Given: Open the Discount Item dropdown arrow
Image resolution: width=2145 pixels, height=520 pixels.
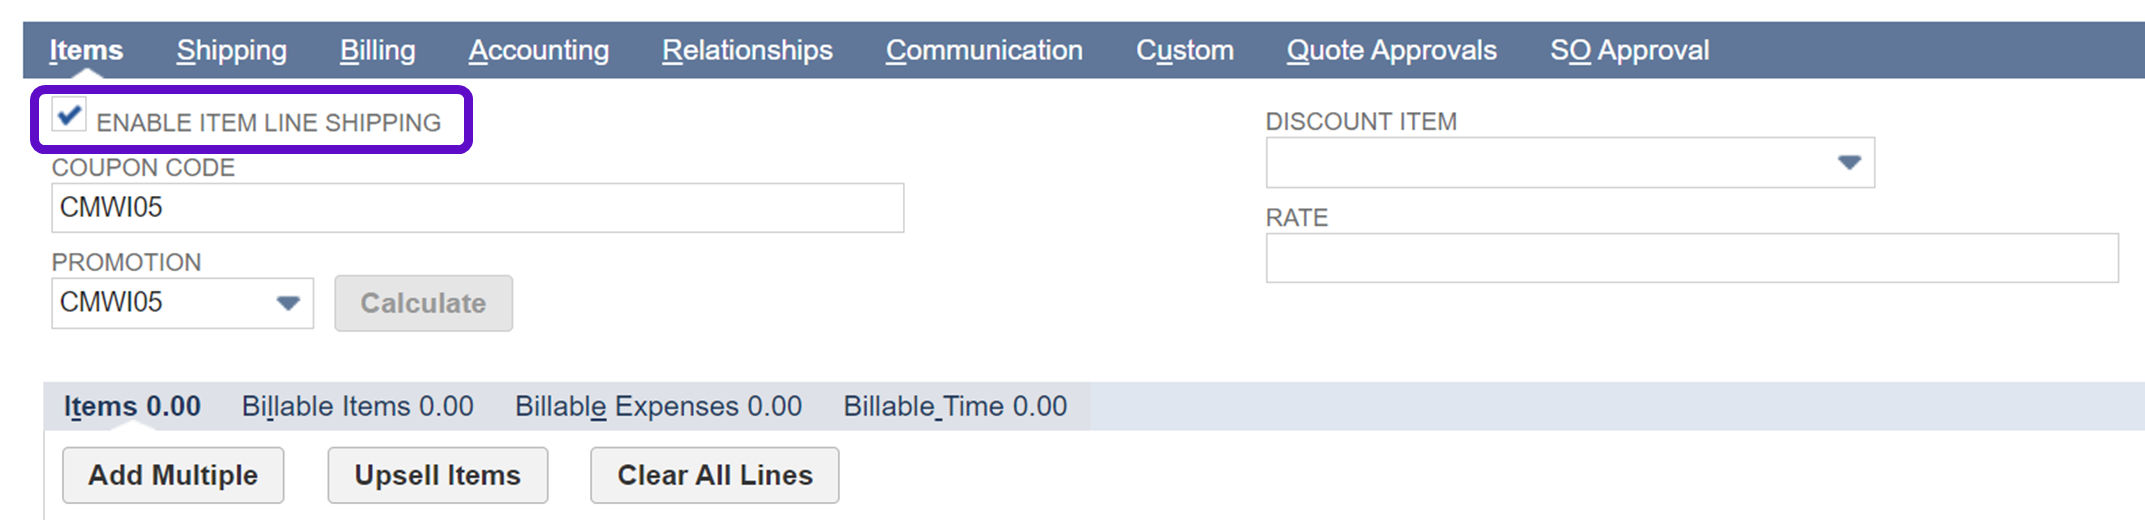Looking at the screenshot, I should click(x=1848, y=163).
